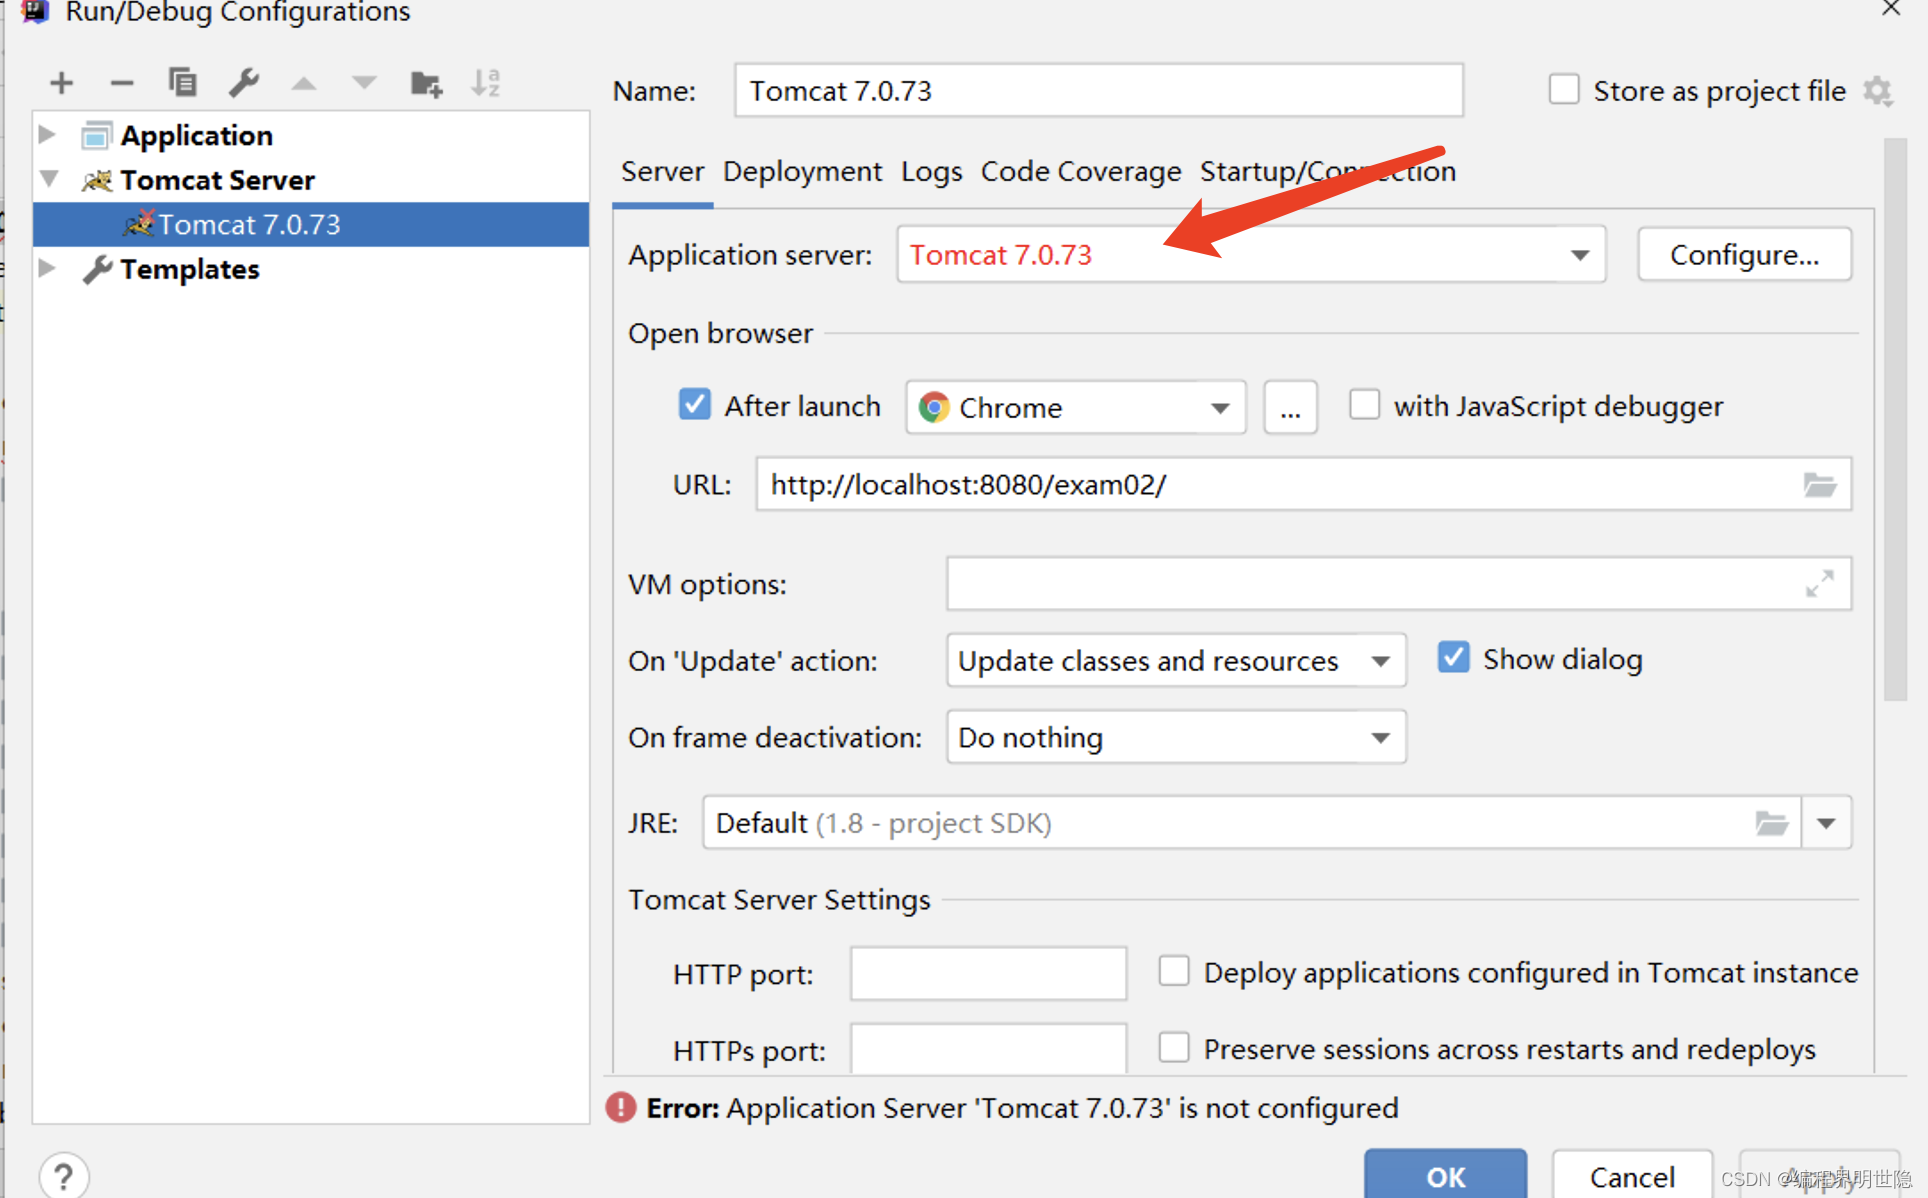The width and height of the screenshot is (1928, 1198).
Task: Open edit templates wrench icon
Action: pyautogui.click(x=244, y=82)
